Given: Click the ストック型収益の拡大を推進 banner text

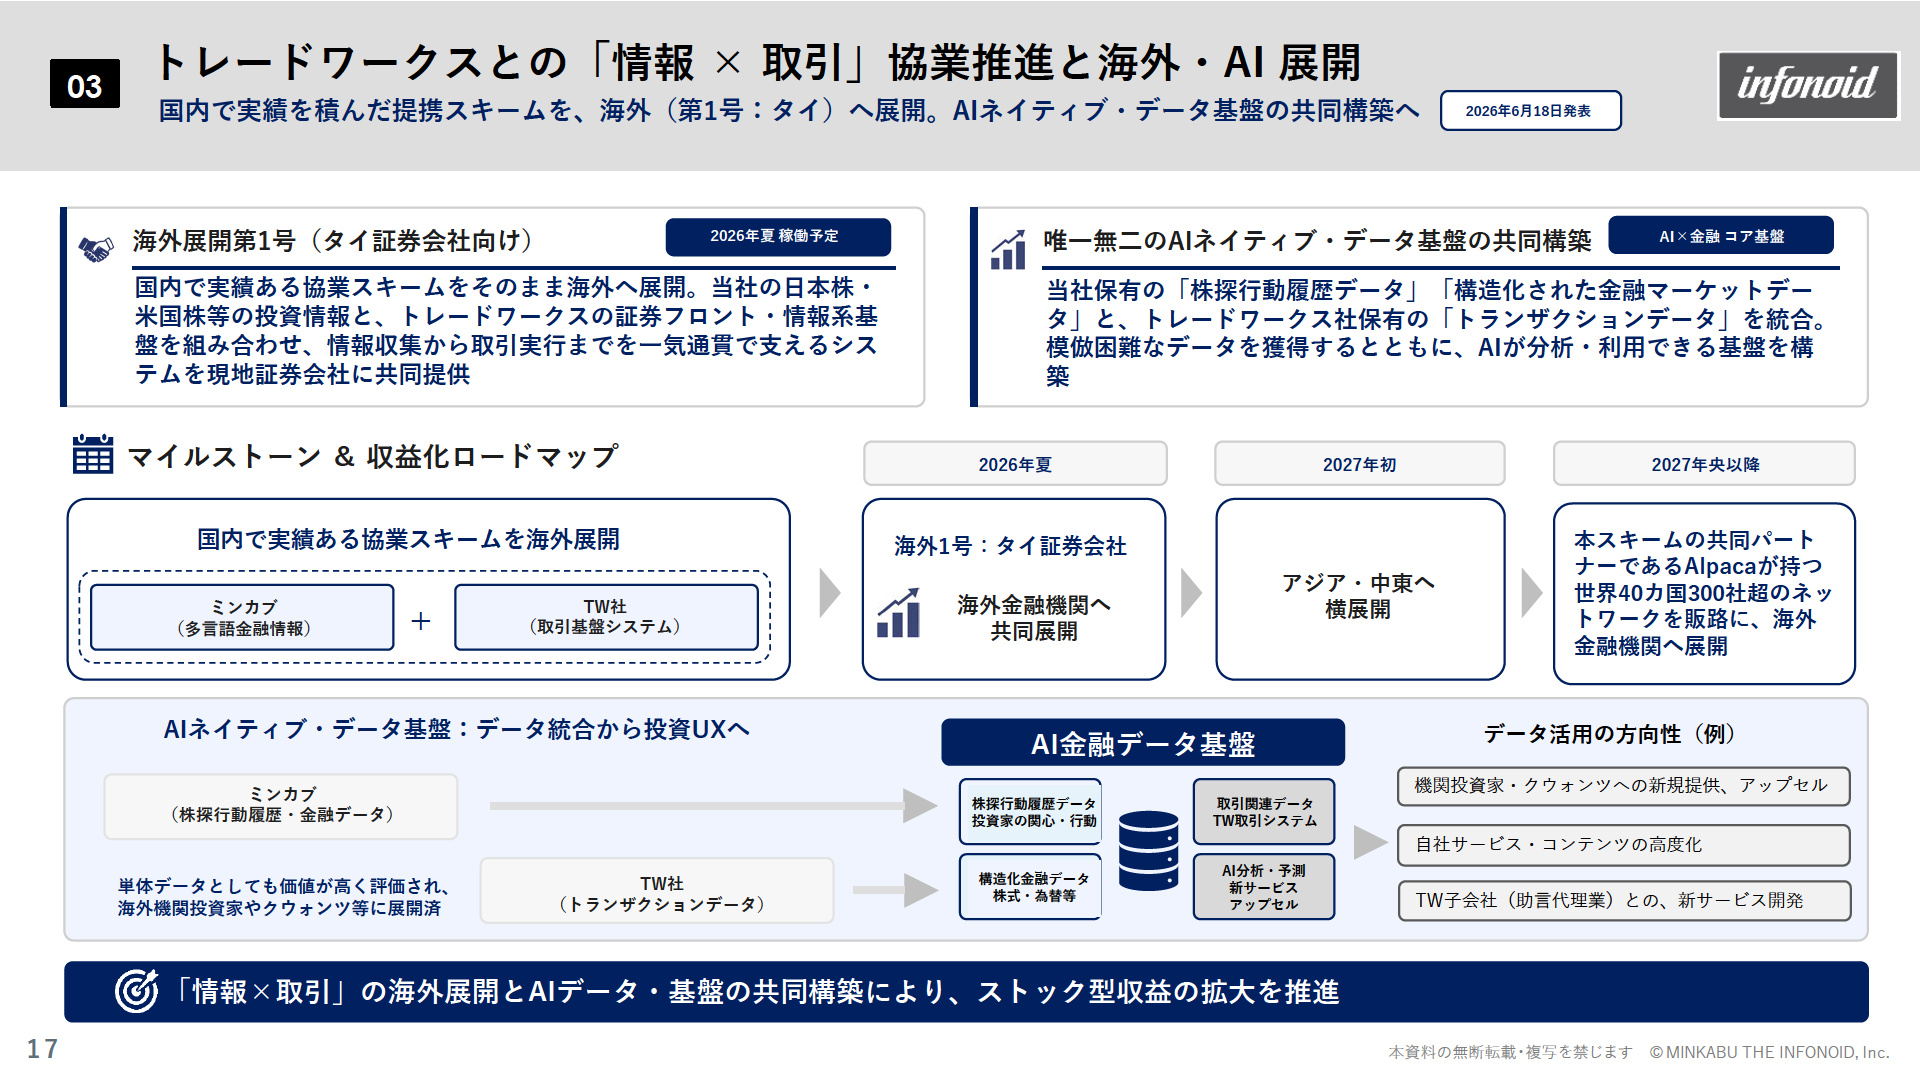Looking at the screenshot, I should 1158,991.
